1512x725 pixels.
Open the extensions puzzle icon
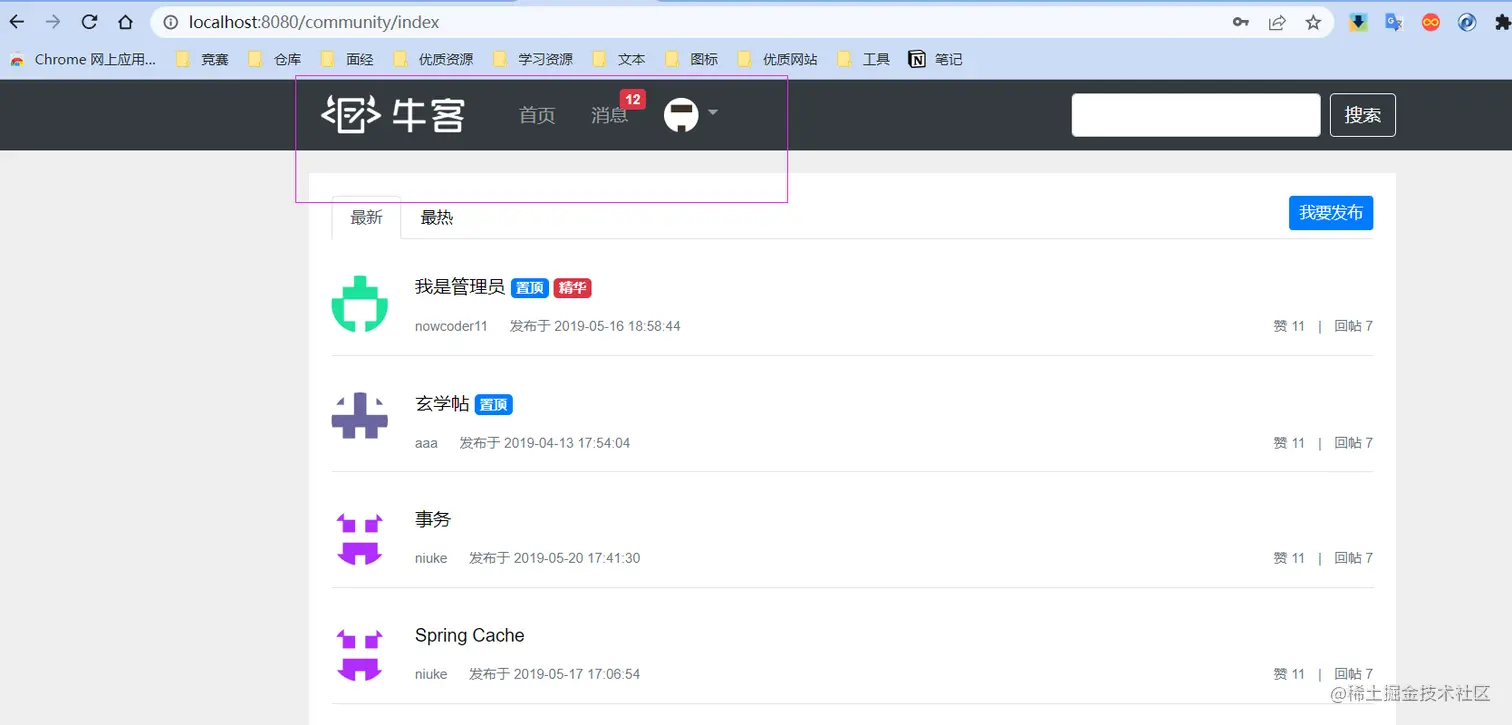1501,22
